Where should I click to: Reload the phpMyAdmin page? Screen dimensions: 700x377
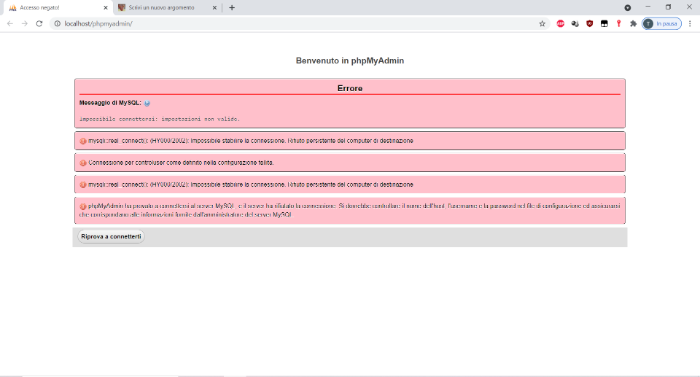[39, 24]
